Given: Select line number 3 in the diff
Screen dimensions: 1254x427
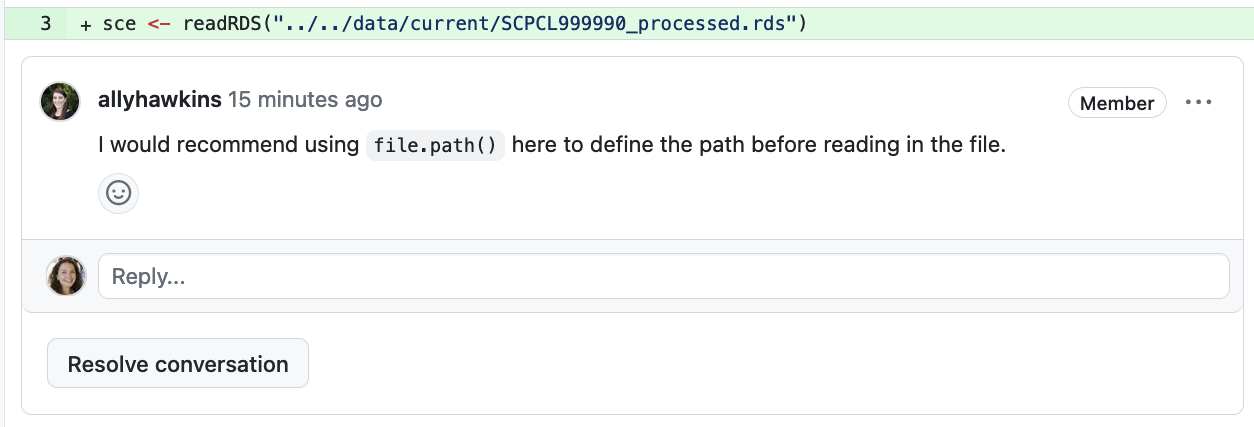Looking at the screenshot, I should 46,23.
